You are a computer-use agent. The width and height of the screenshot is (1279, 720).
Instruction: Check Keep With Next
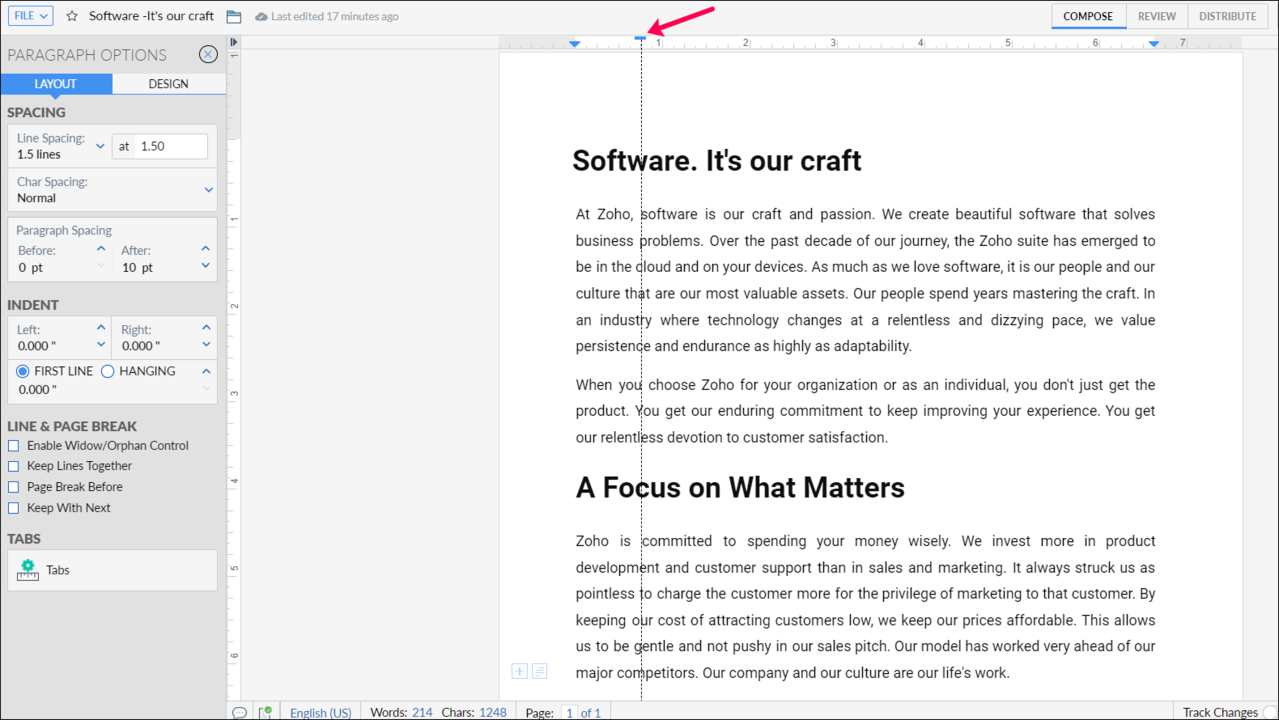click(14, 508)
